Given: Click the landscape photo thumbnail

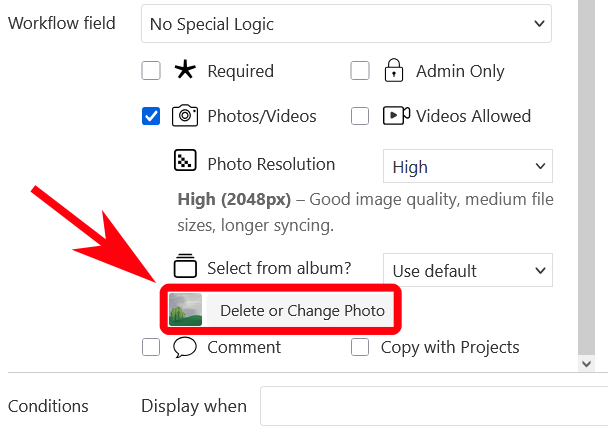Looking at the screenshot, I should coord(186,310).
